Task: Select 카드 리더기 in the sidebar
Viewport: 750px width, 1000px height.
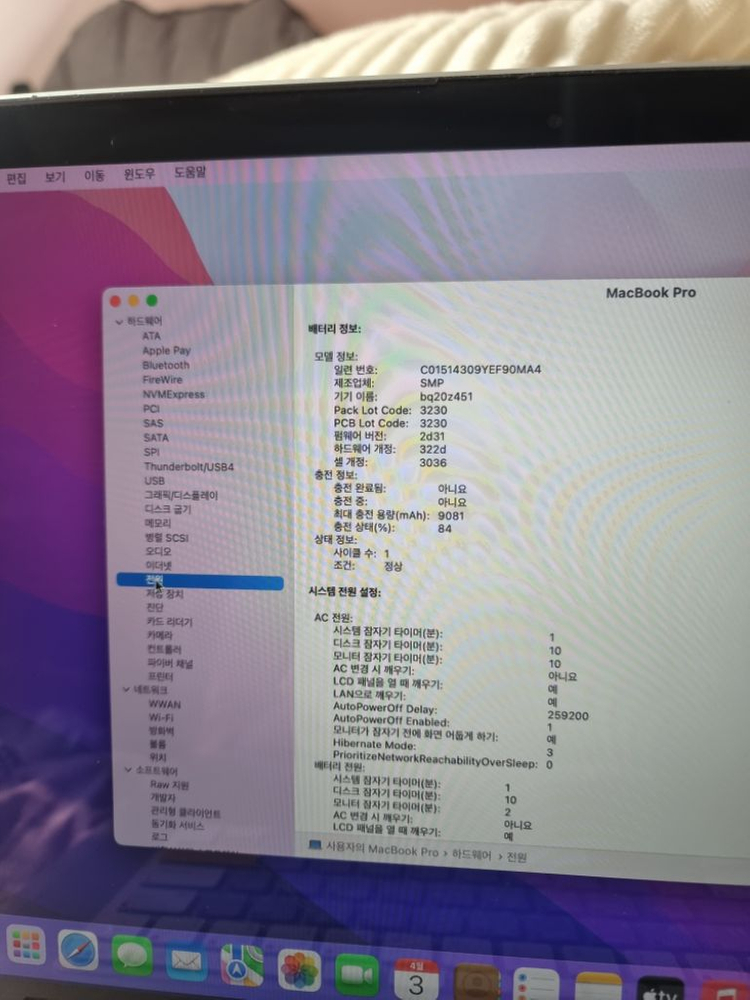Action: click(x=169, y=621)
